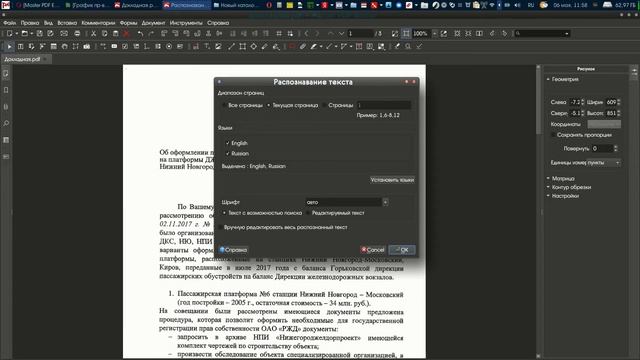Click the 'Установить языки' button
The image size is (640, 360).
(x=392, y=180)
